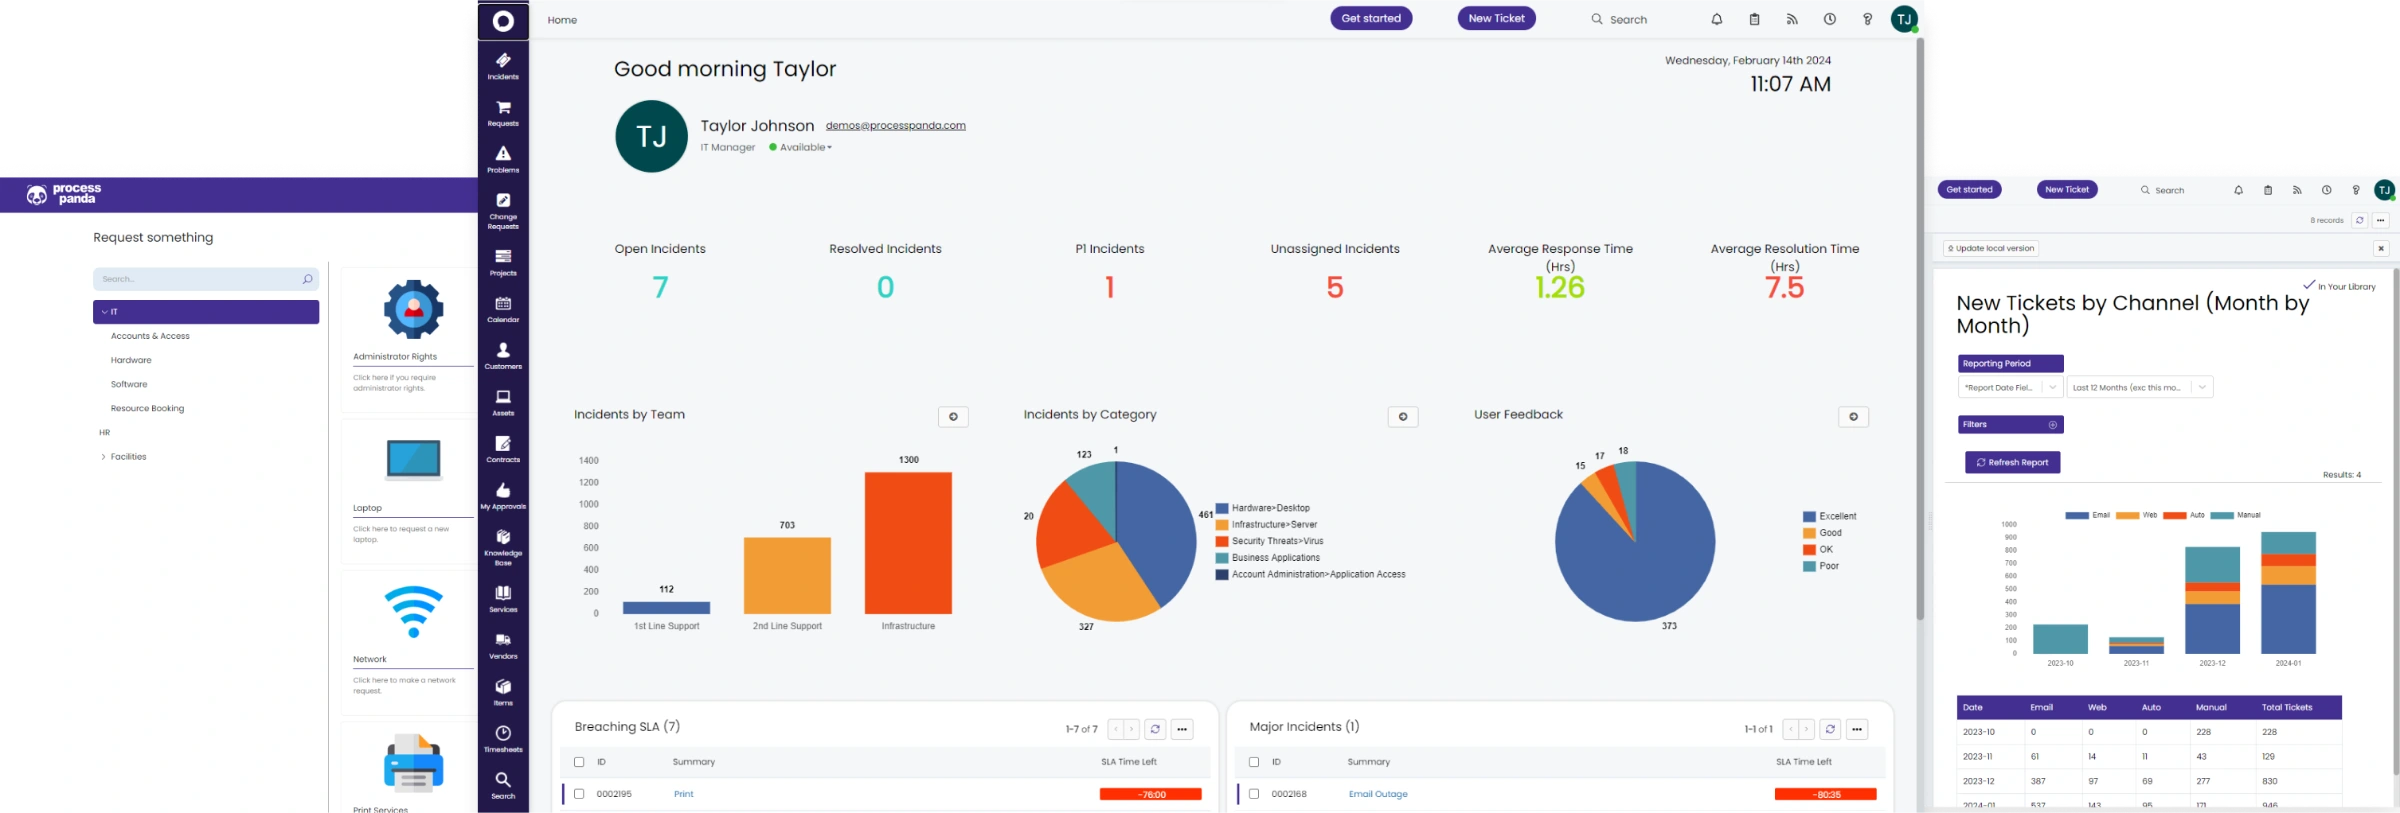Open Projects in the sidebar
Image resolution: width=2400 pixels, height=813 pixels.
(503, 262)
